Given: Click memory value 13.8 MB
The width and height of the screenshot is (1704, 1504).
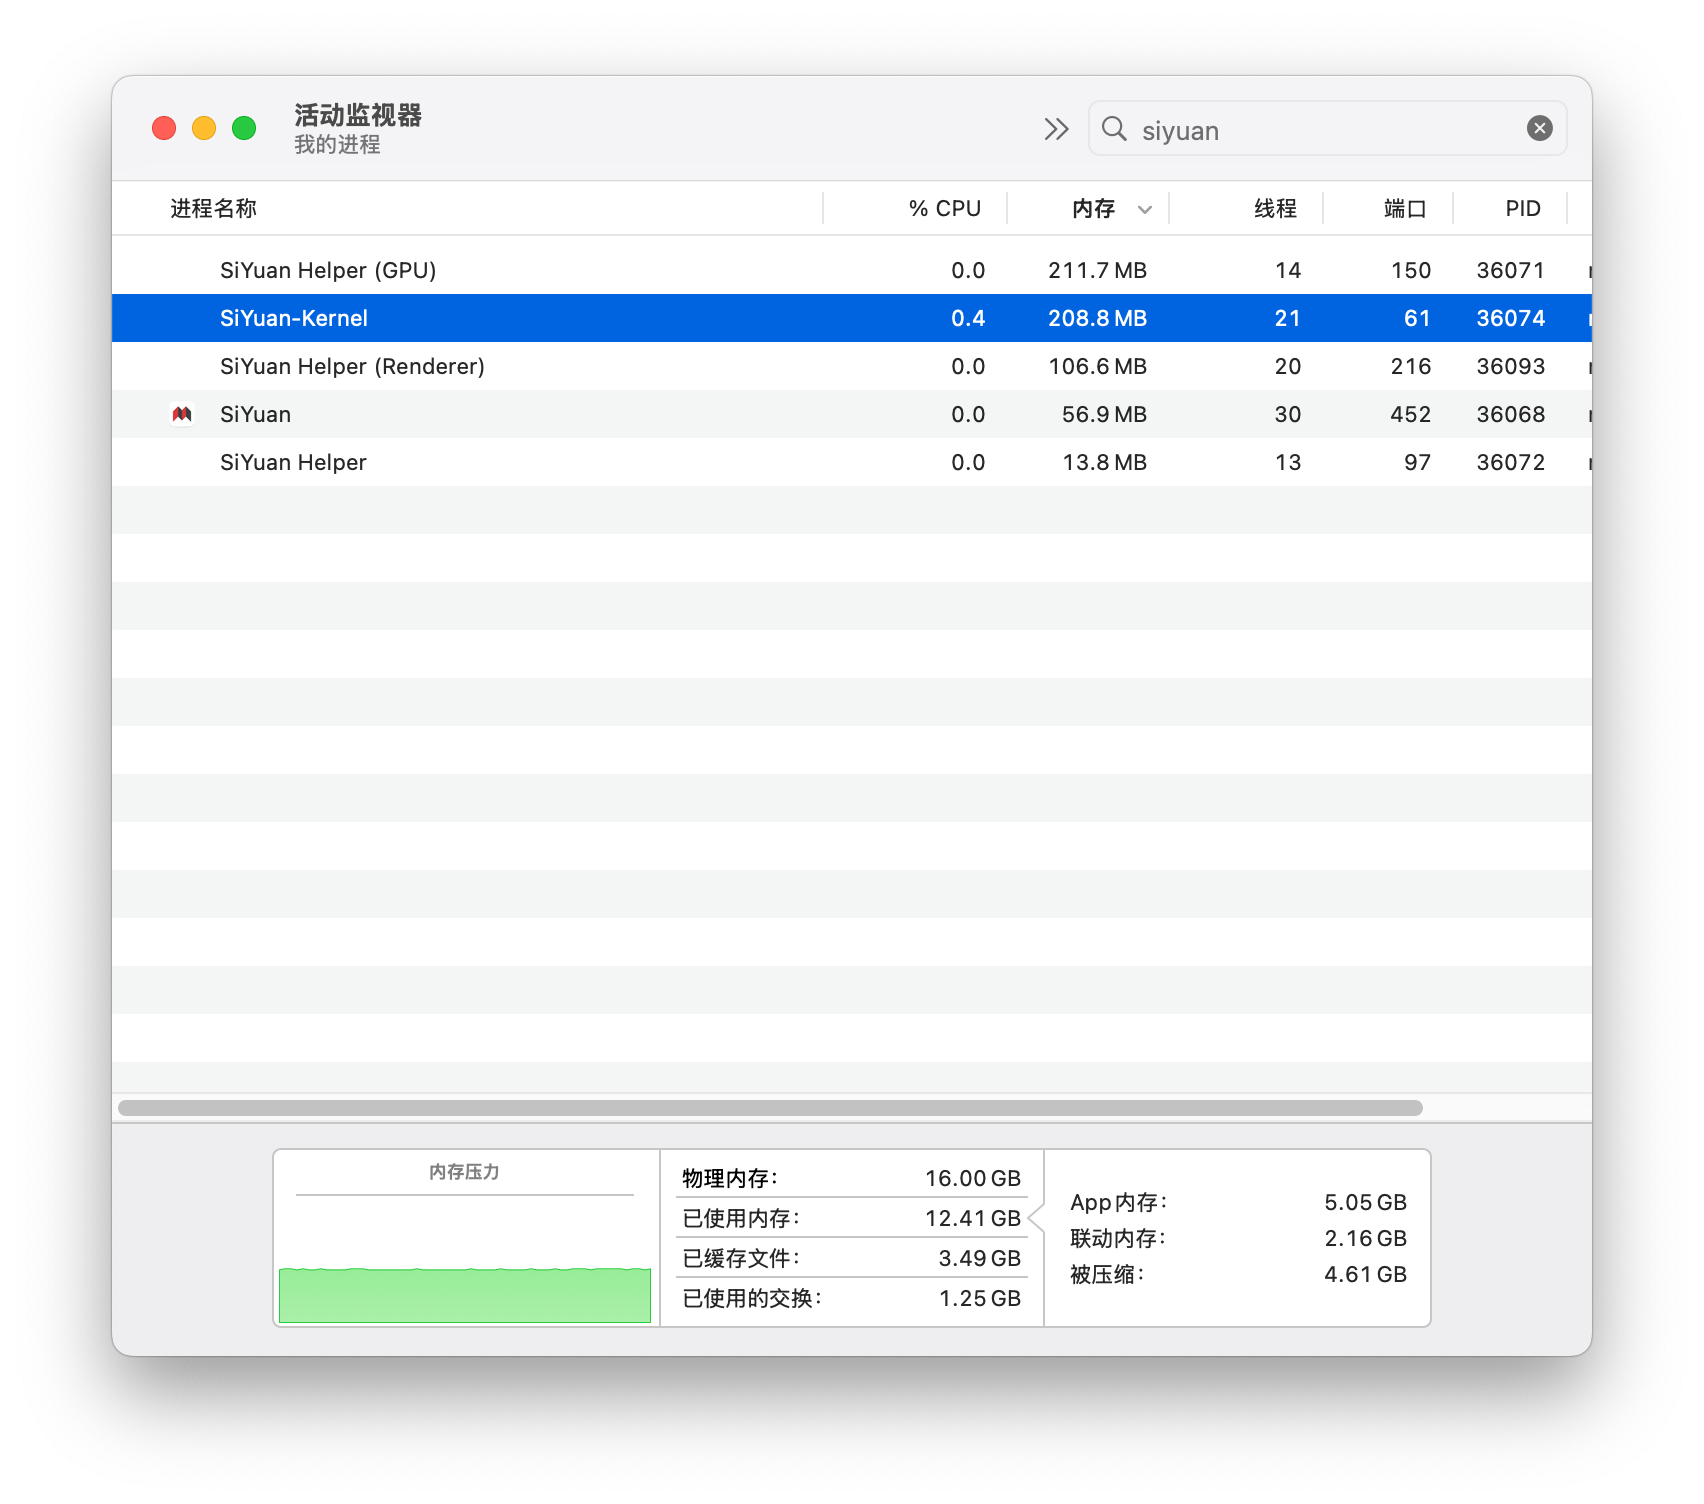Looking at the screenshot, I should [x=1104, y=462].
